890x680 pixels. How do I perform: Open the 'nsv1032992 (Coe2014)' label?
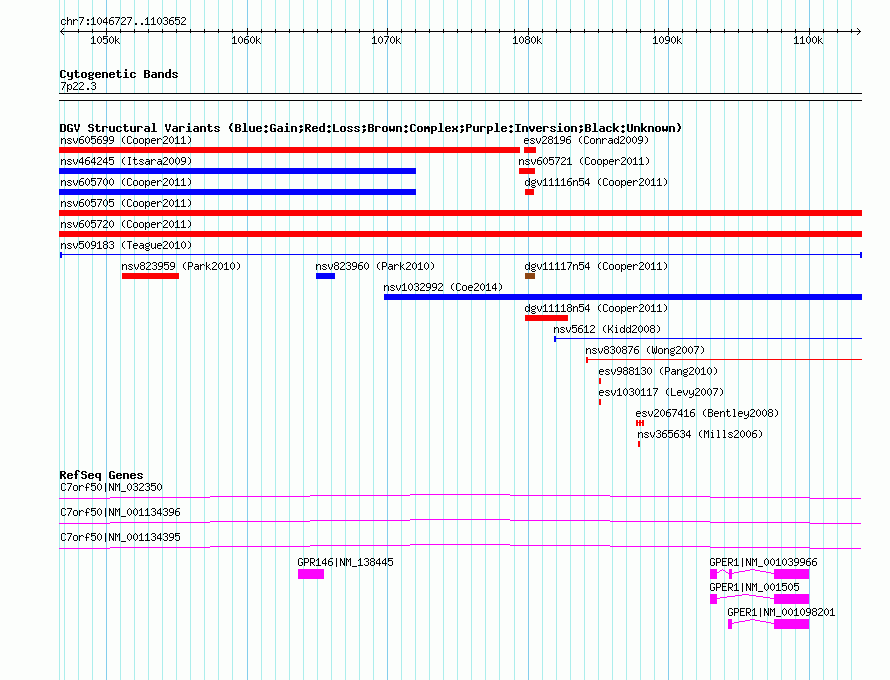(443, 287)
